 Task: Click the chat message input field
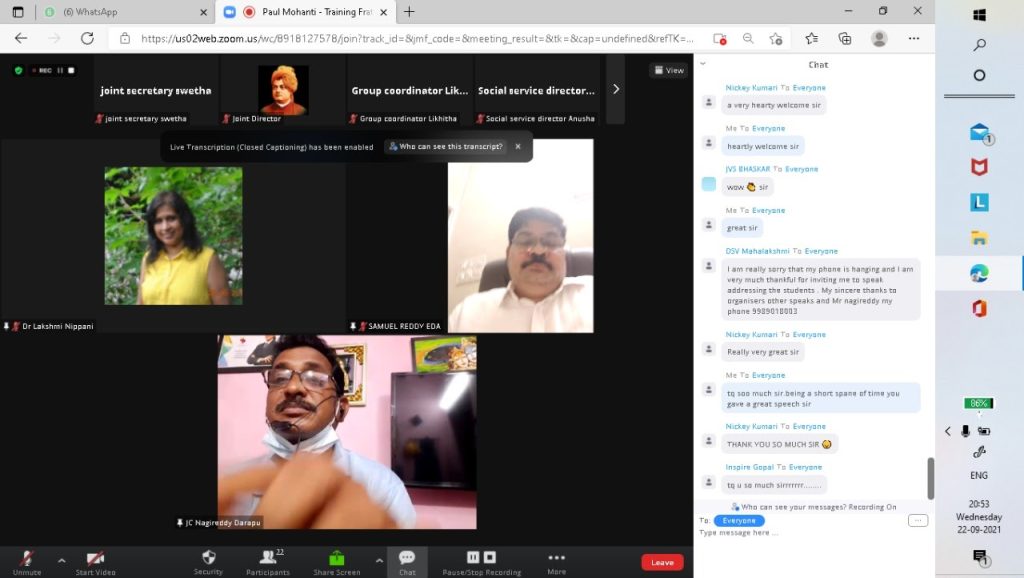click(x=800, y=533)
